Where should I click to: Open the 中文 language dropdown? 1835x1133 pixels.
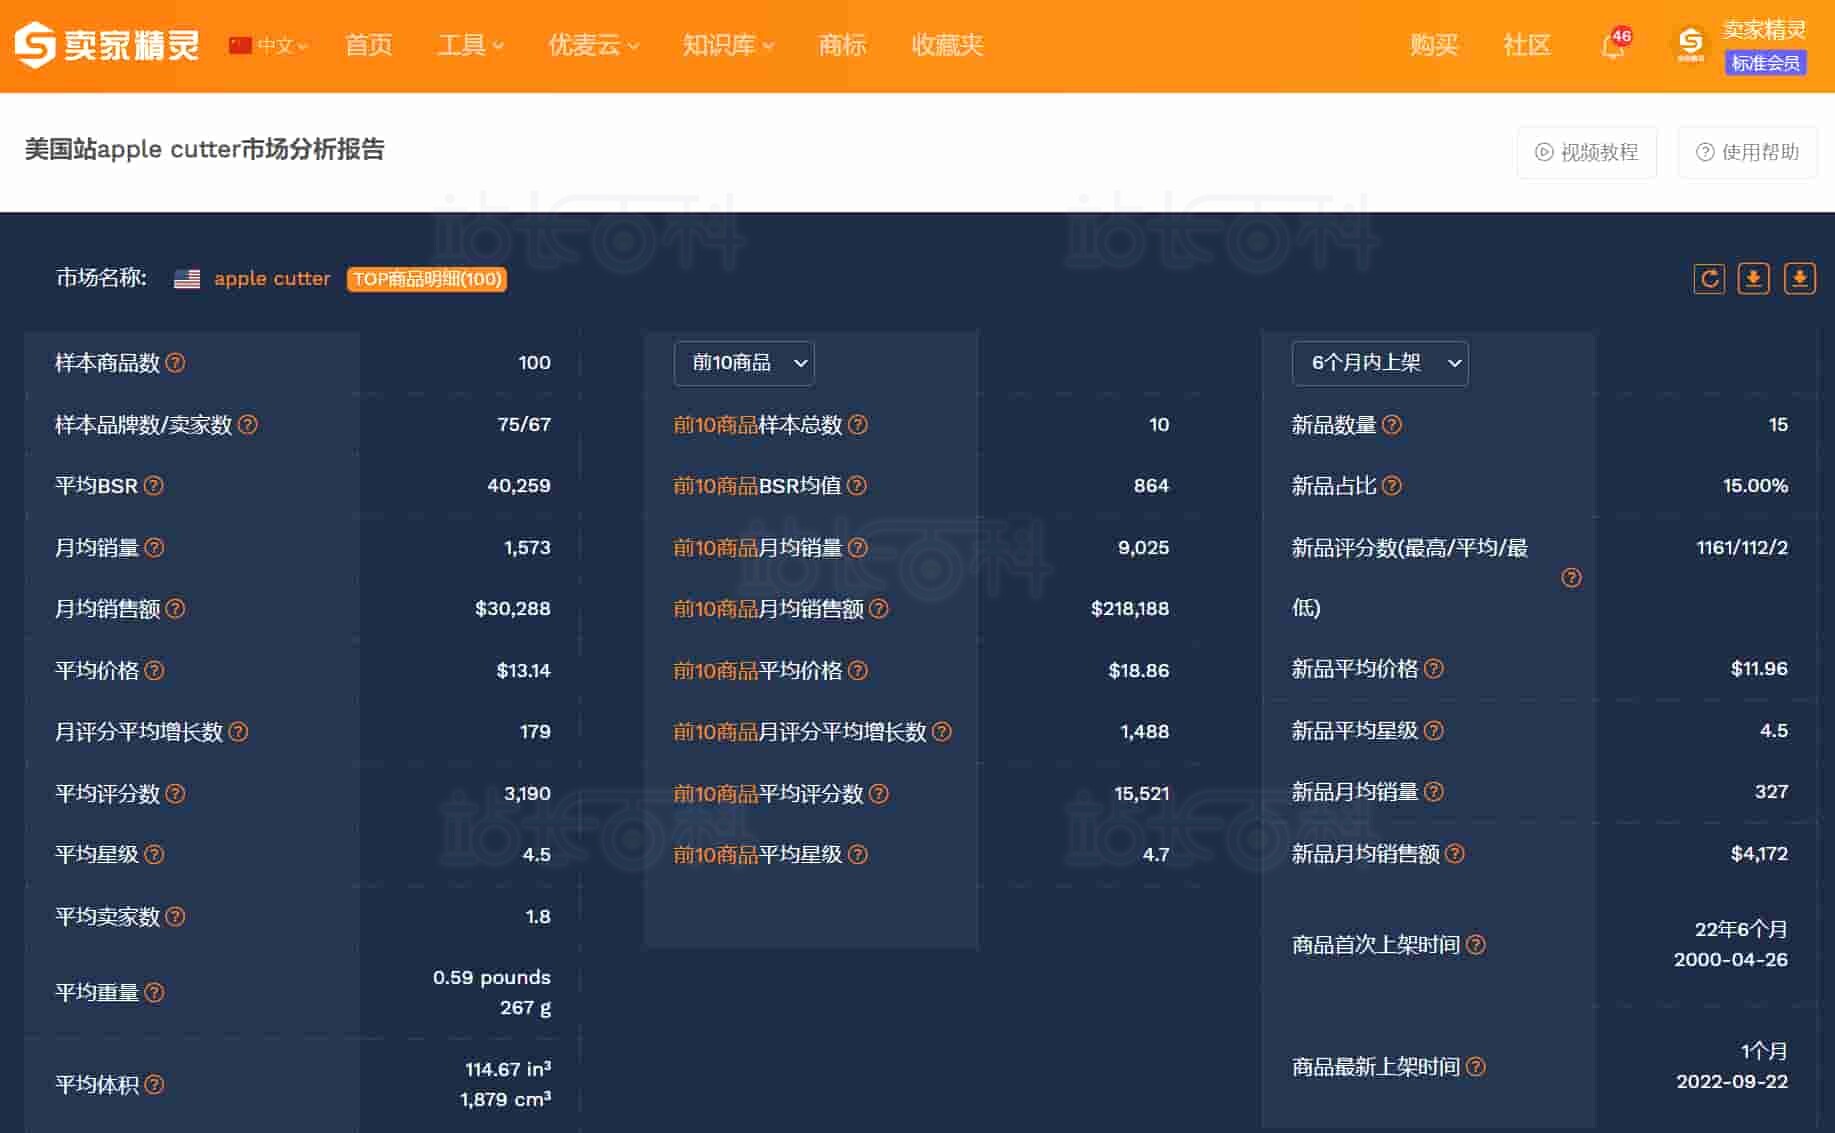click(270, 45)
